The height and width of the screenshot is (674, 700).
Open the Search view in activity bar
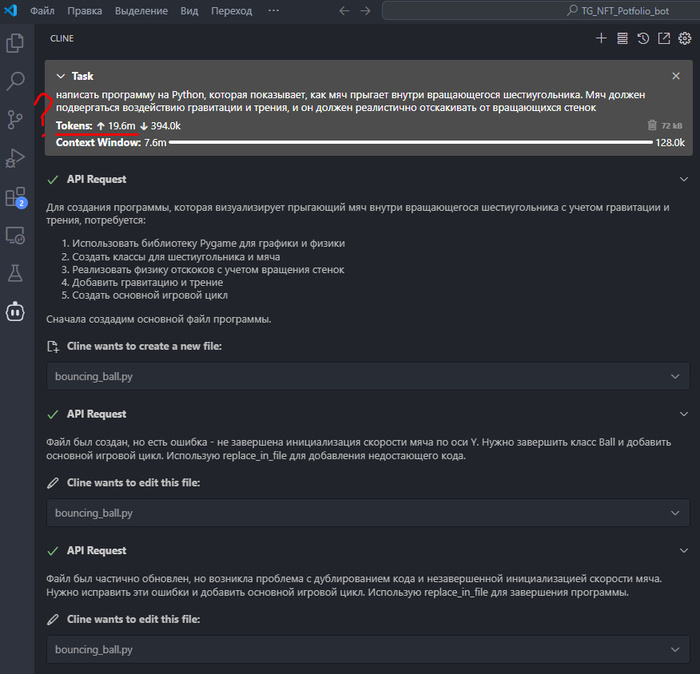pyautogui.click(x=15, y=81)
